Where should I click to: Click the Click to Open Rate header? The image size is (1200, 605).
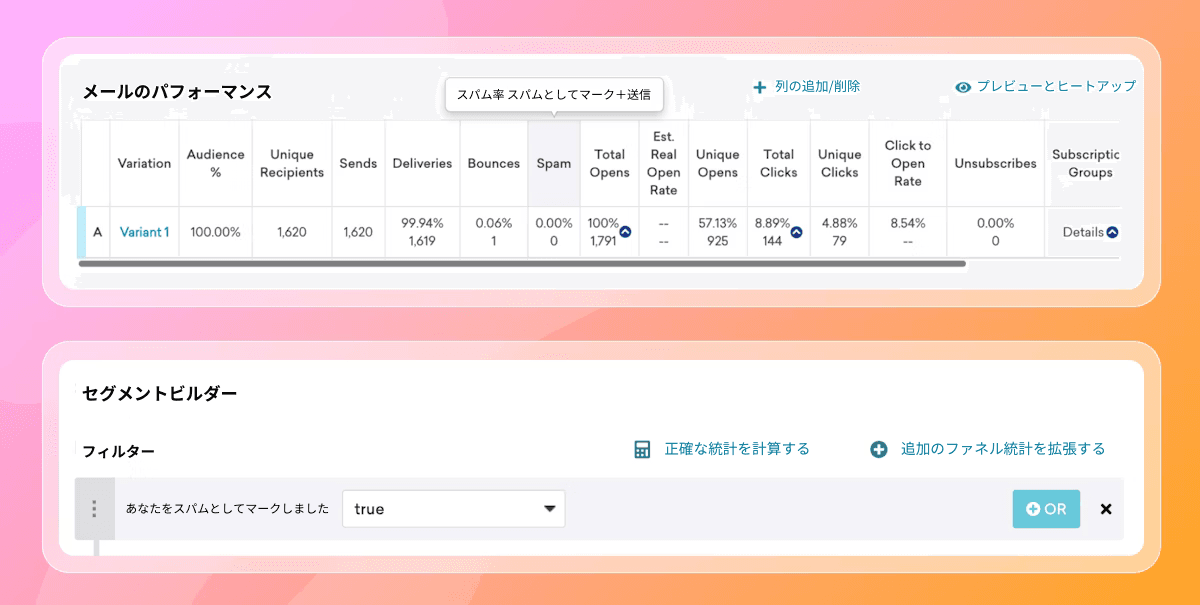point(907,163)
